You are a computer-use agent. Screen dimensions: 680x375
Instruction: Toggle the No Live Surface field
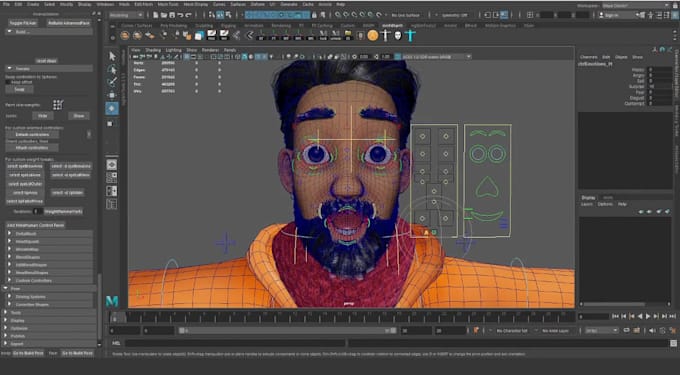click(407, 15)
